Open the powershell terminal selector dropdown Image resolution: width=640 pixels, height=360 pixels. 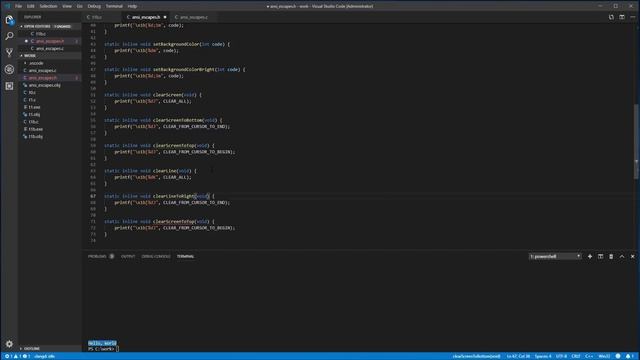(555, 256)
